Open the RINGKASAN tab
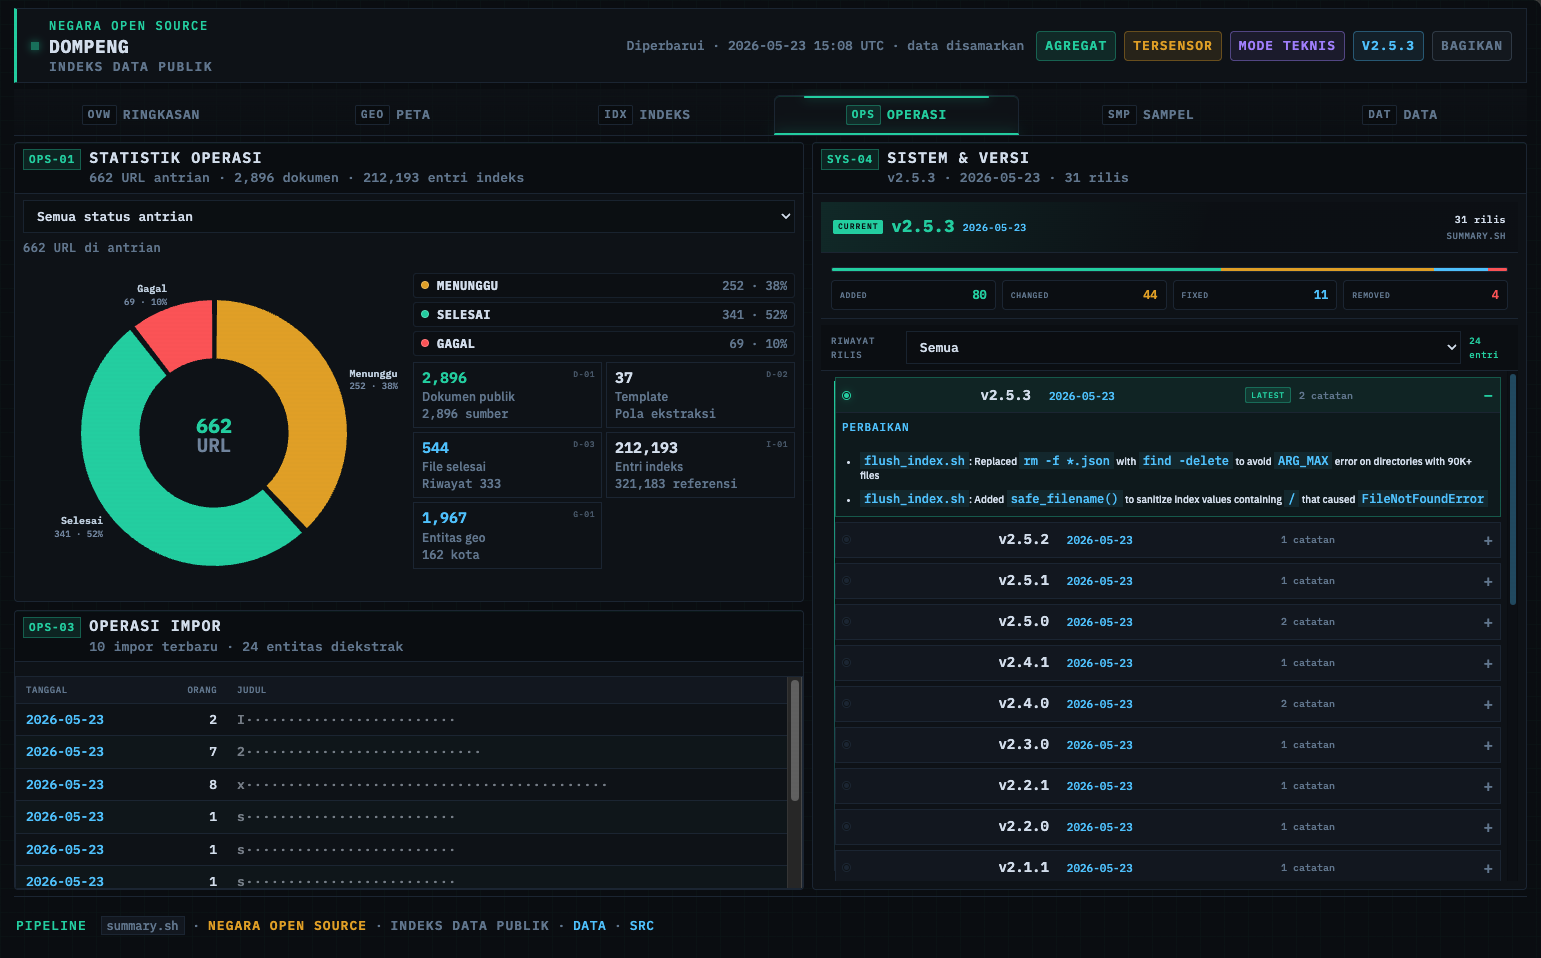The height and width of the screenshot is (958, 1541). (x=141, y=115)
